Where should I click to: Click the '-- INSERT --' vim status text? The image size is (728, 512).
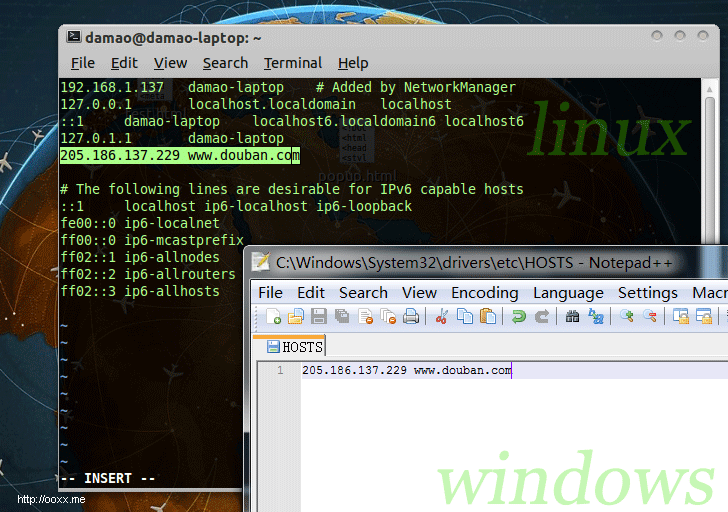(108, 478)
